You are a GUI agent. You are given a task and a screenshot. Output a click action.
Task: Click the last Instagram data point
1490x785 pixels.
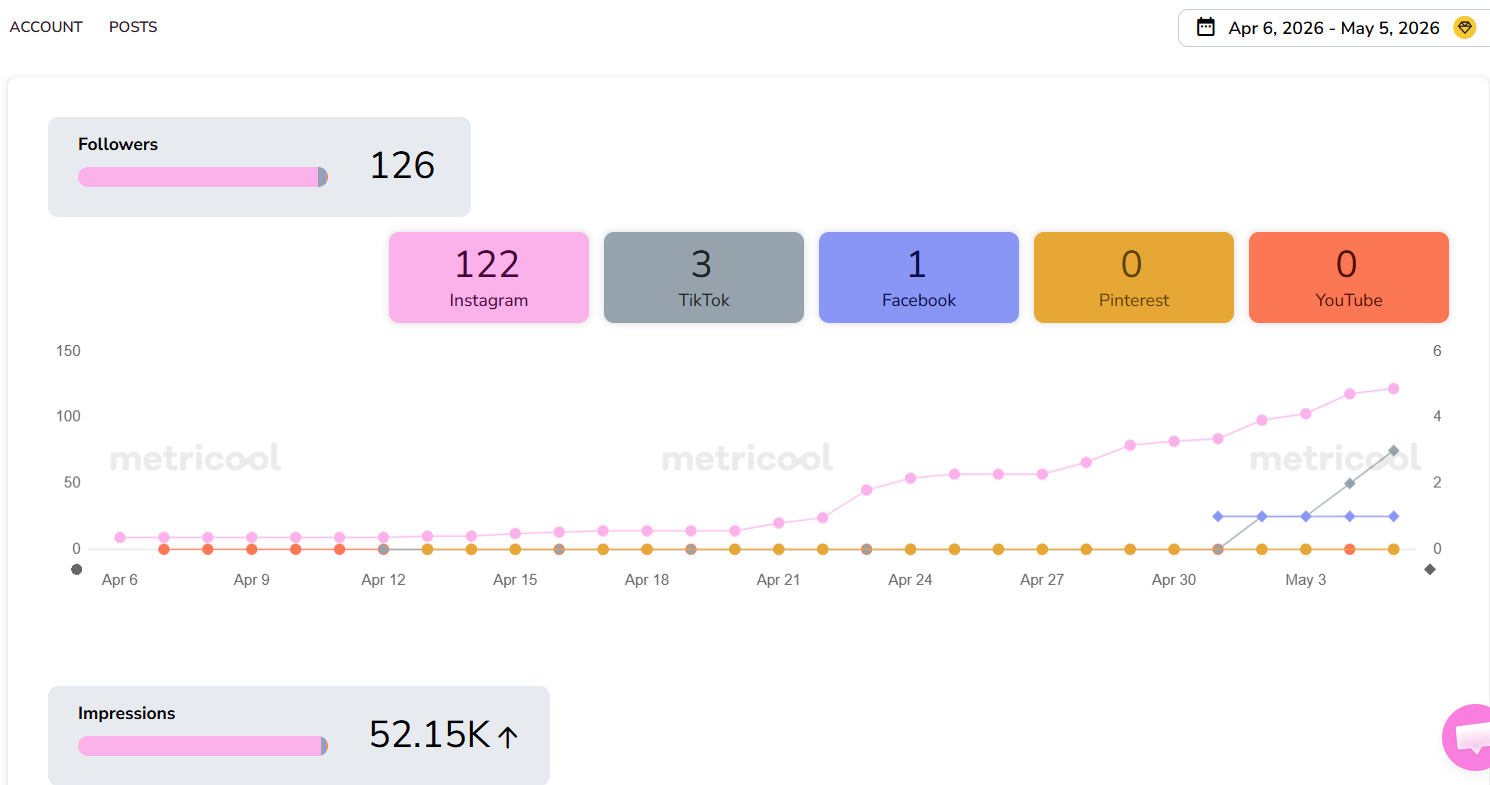click(1394, 388)
